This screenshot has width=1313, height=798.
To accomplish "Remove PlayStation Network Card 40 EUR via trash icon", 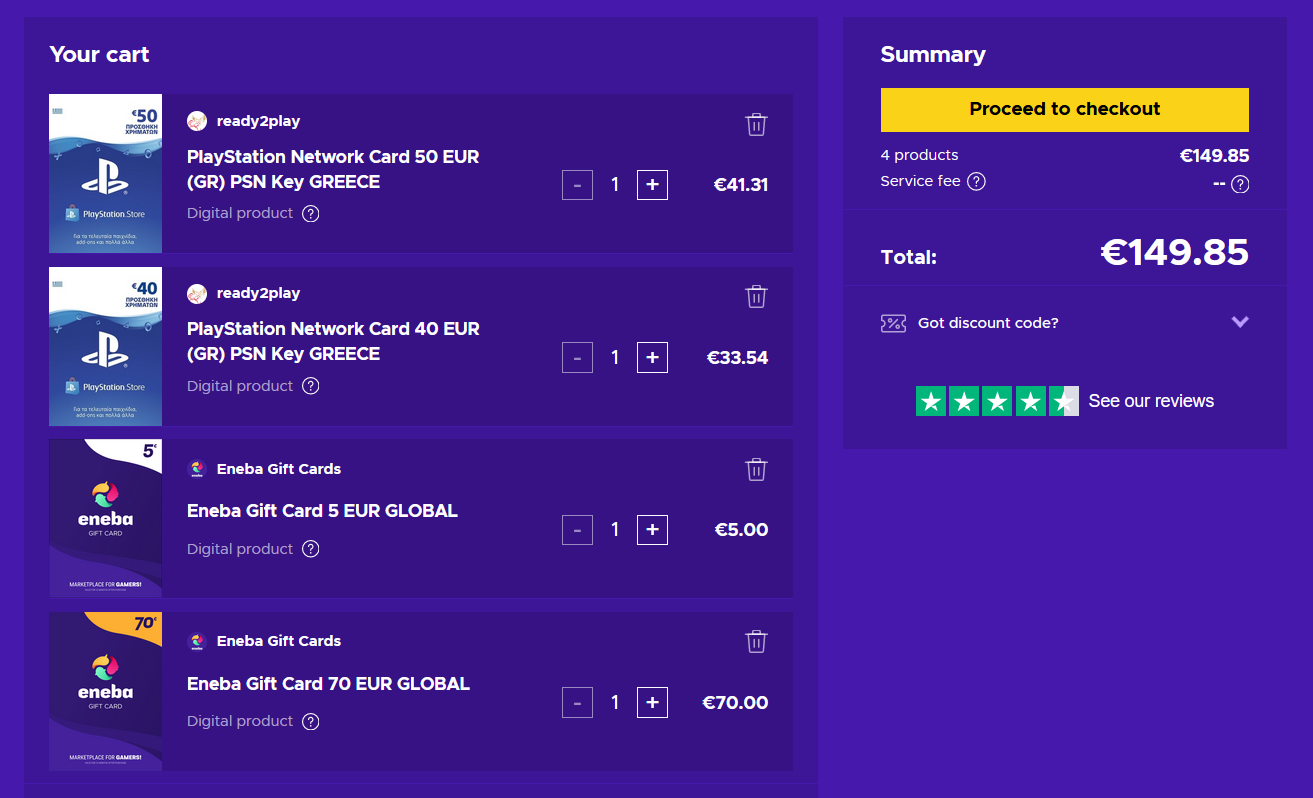I will pos(756,296).
